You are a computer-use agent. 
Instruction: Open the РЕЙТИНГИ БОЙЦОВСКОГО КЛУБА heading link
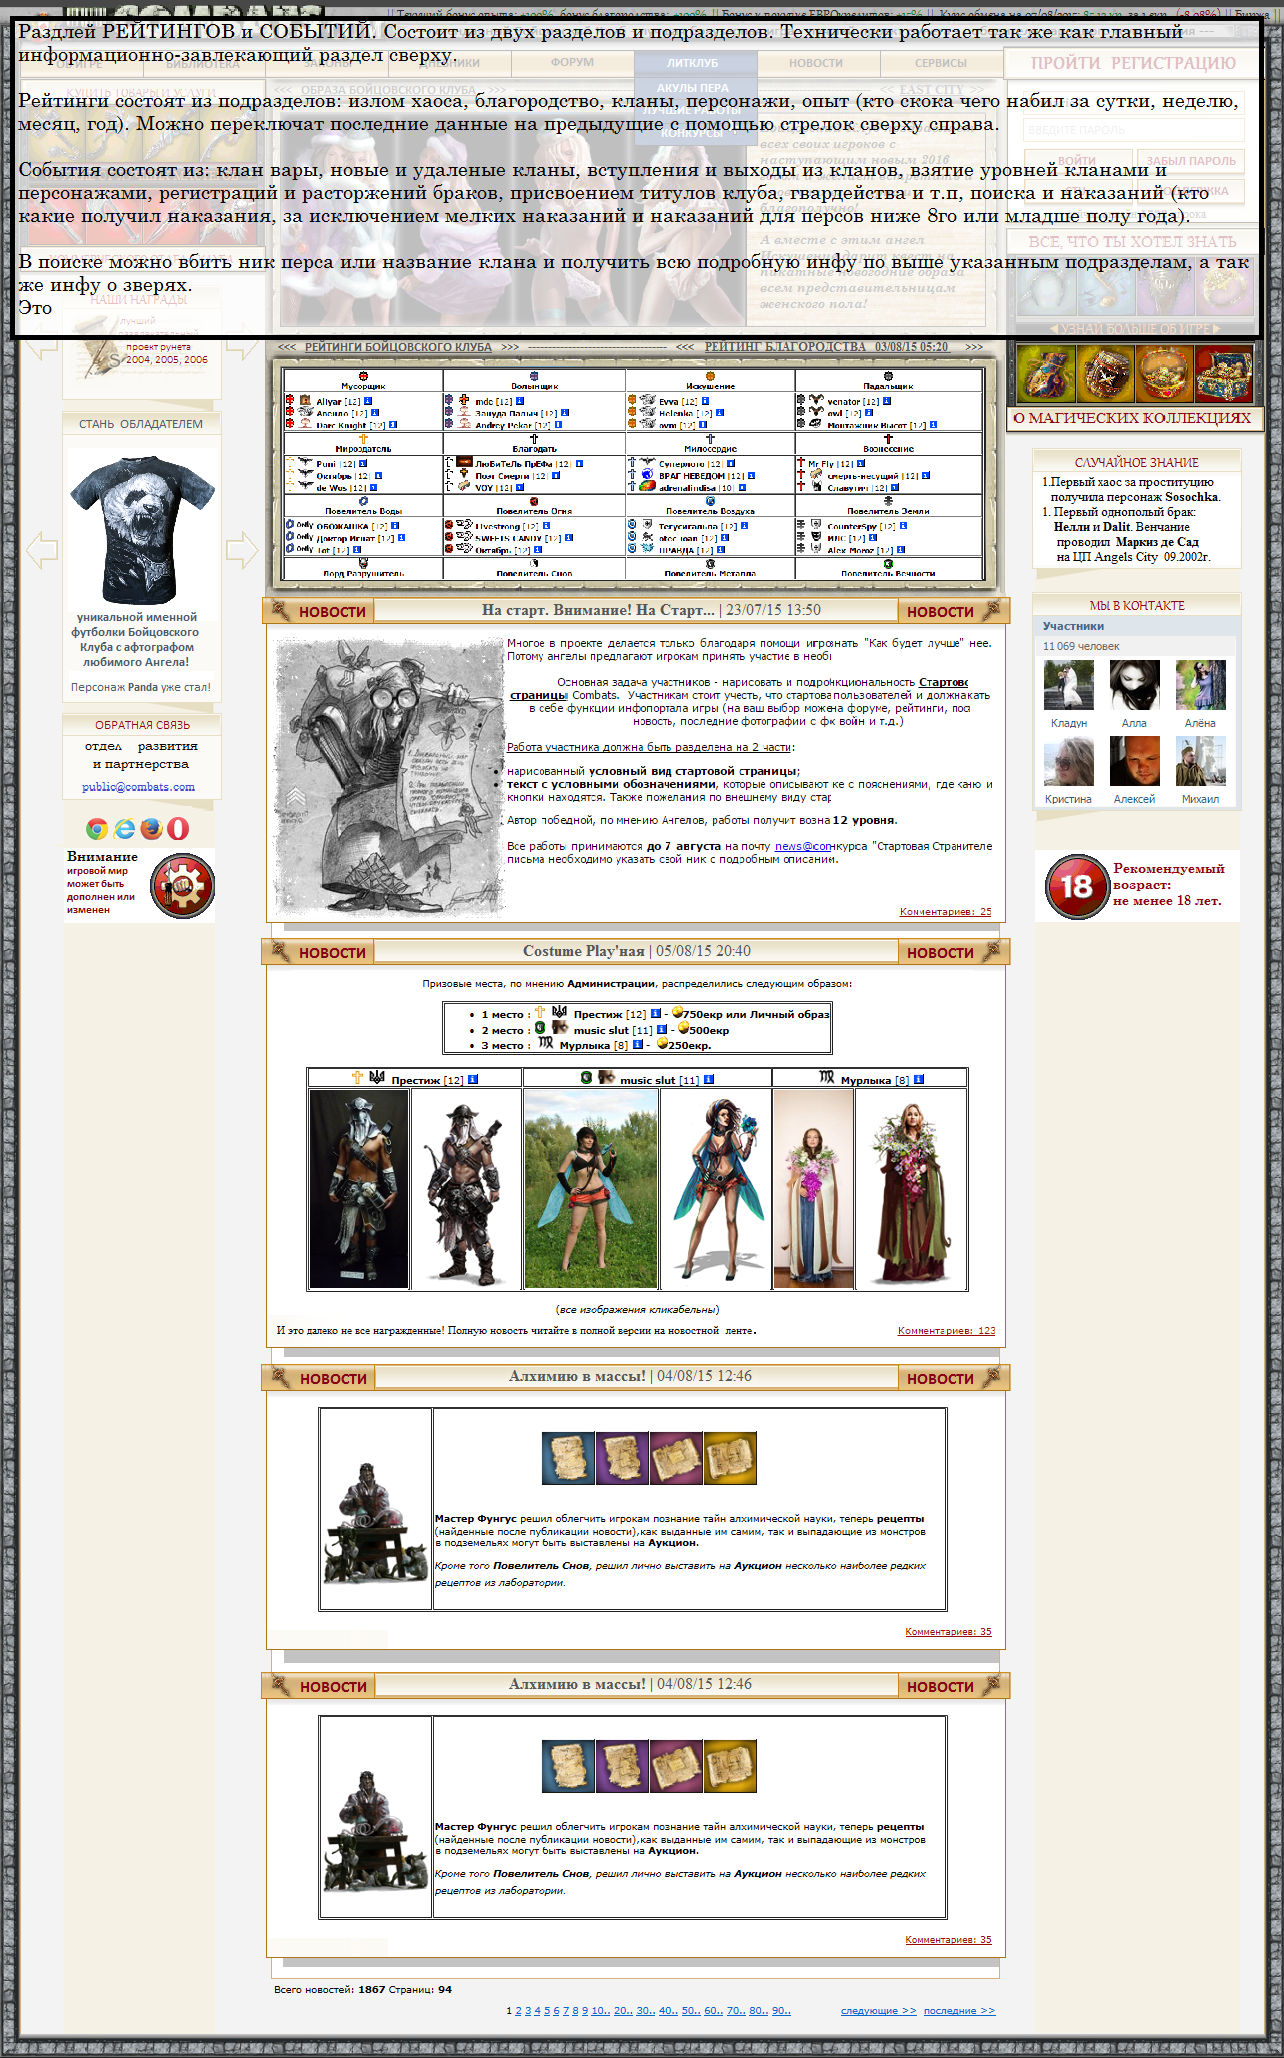(398, 347)
